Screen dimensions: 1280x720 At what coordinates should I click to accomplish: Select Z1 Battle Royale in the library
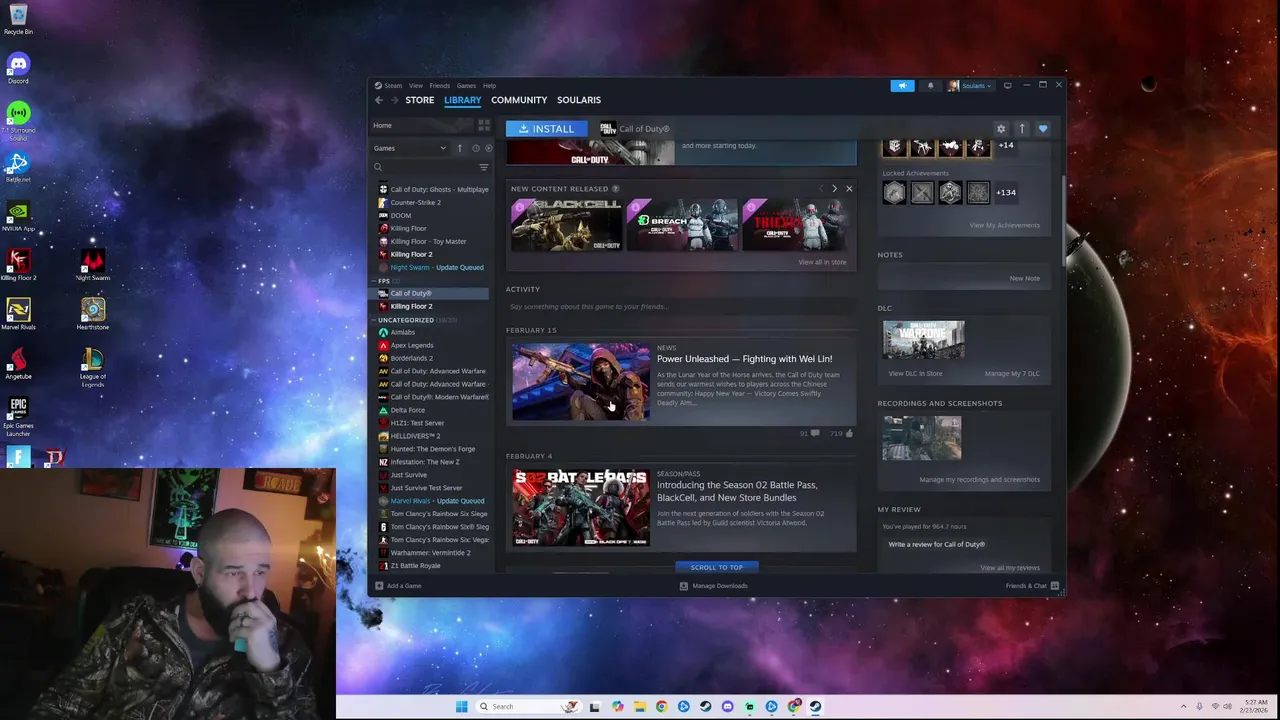414,566
